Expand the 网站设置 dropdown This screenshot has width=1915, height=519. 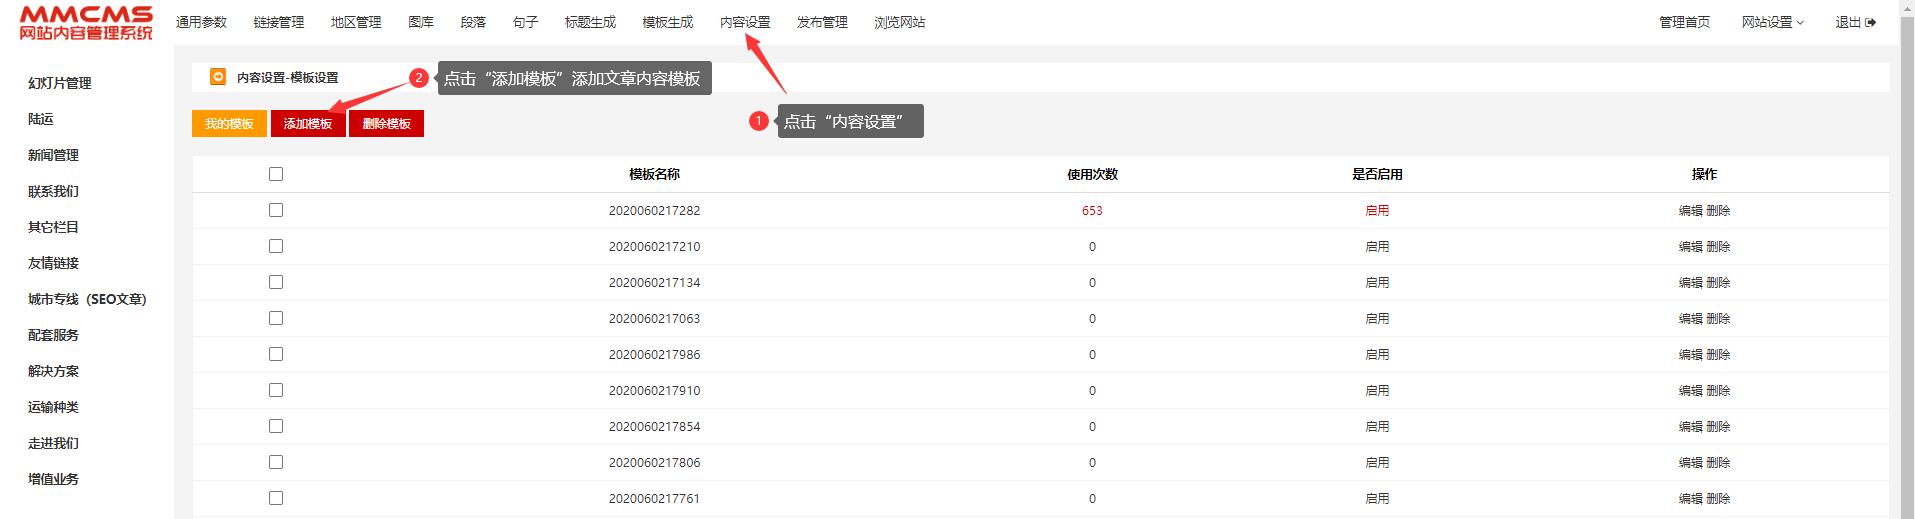(x=1772, y=23)
